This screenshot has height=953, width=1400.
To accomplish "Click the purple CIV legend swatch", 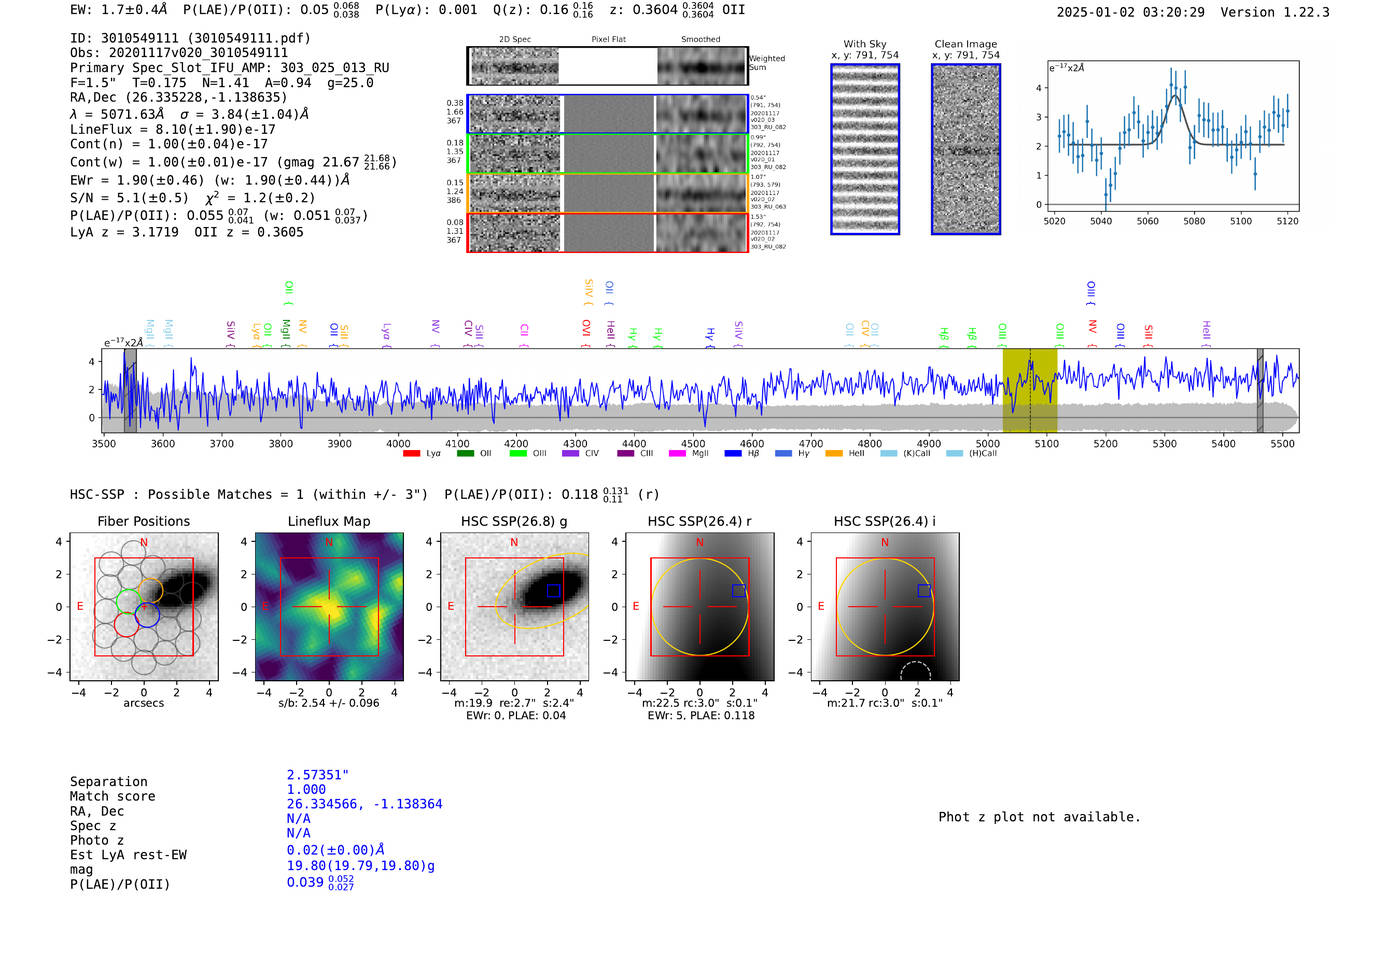I will click(570, 454).
